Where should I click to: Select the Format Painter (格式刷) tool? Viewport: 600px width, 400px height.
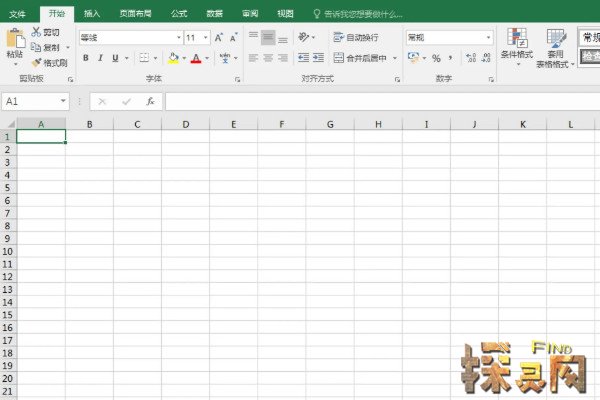[x=37, y=62]
